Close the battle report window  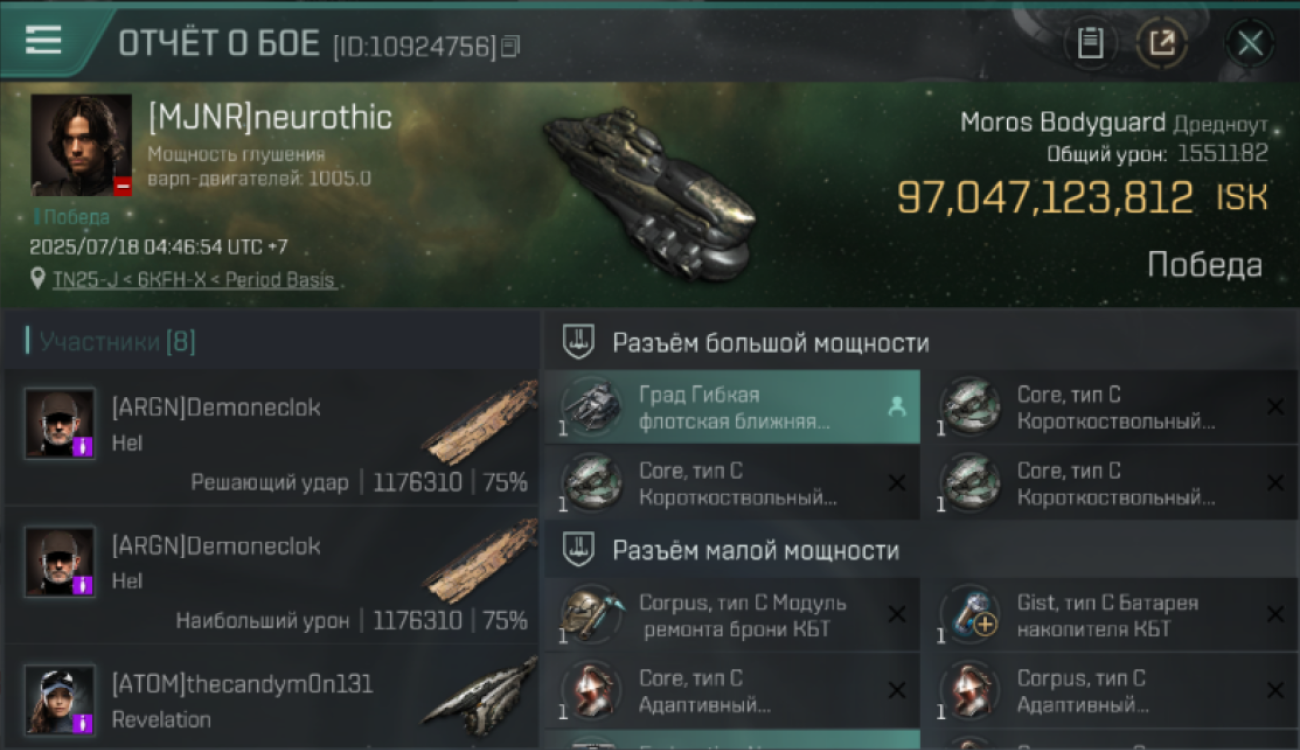[1250, 43]
